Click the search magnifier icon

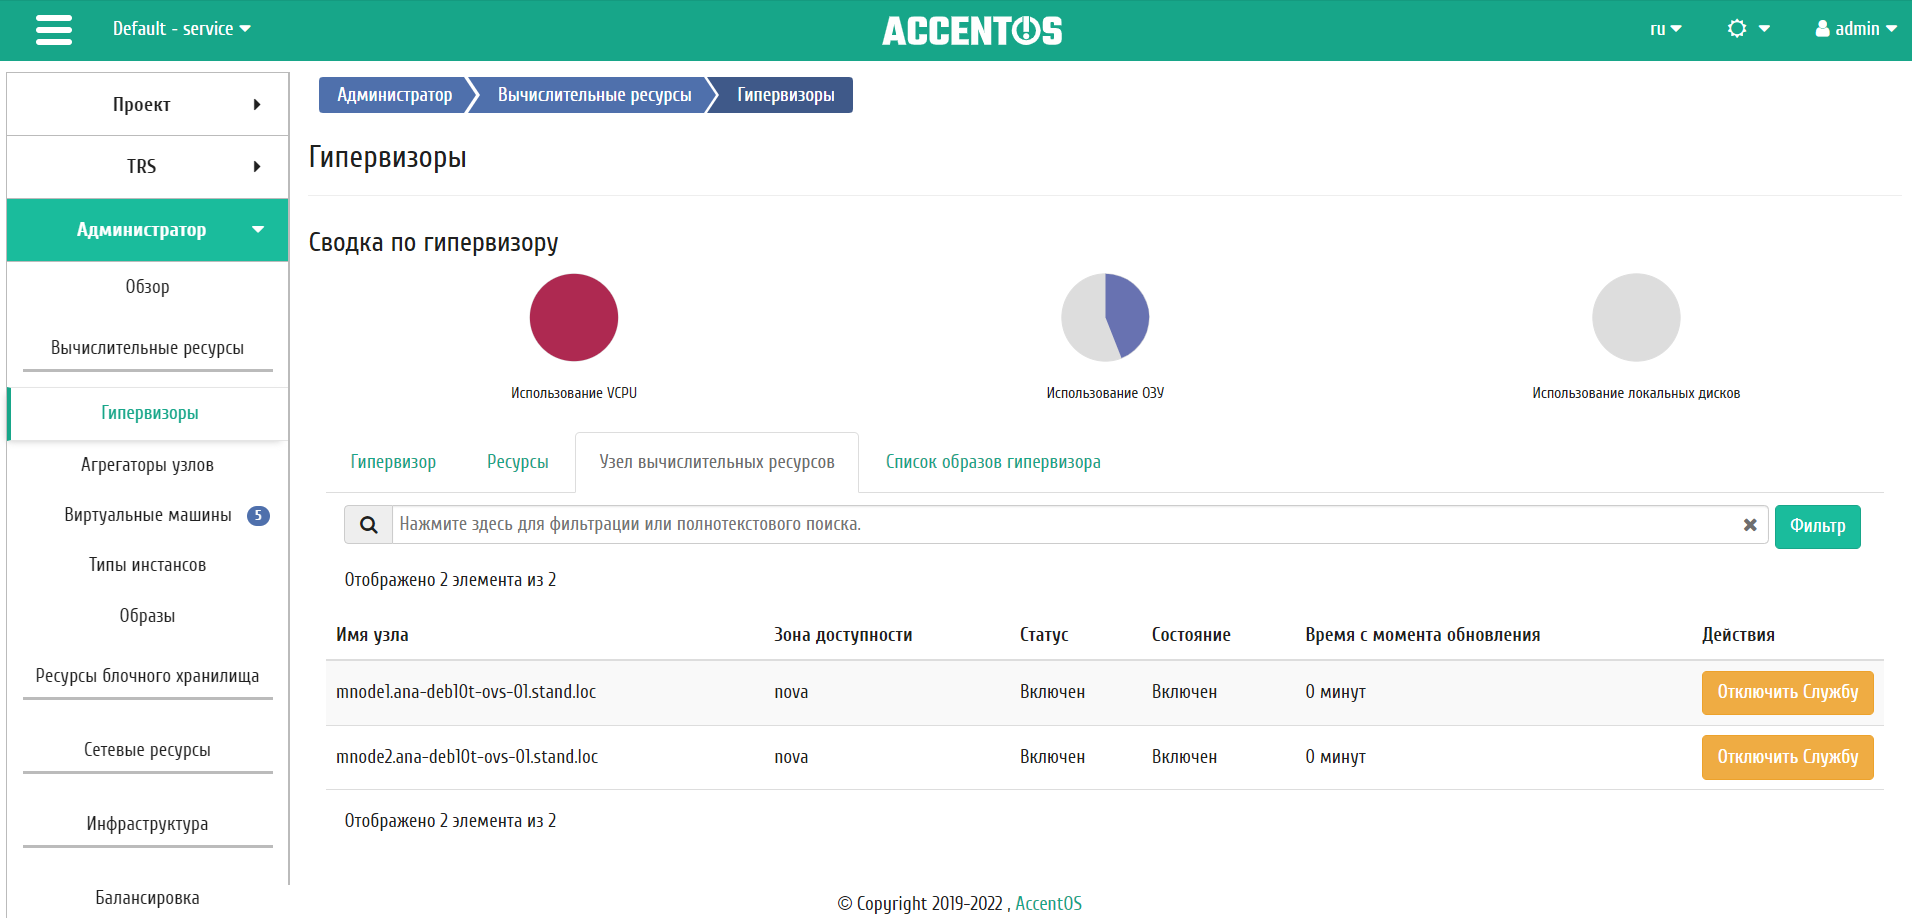tap(369, 525)
